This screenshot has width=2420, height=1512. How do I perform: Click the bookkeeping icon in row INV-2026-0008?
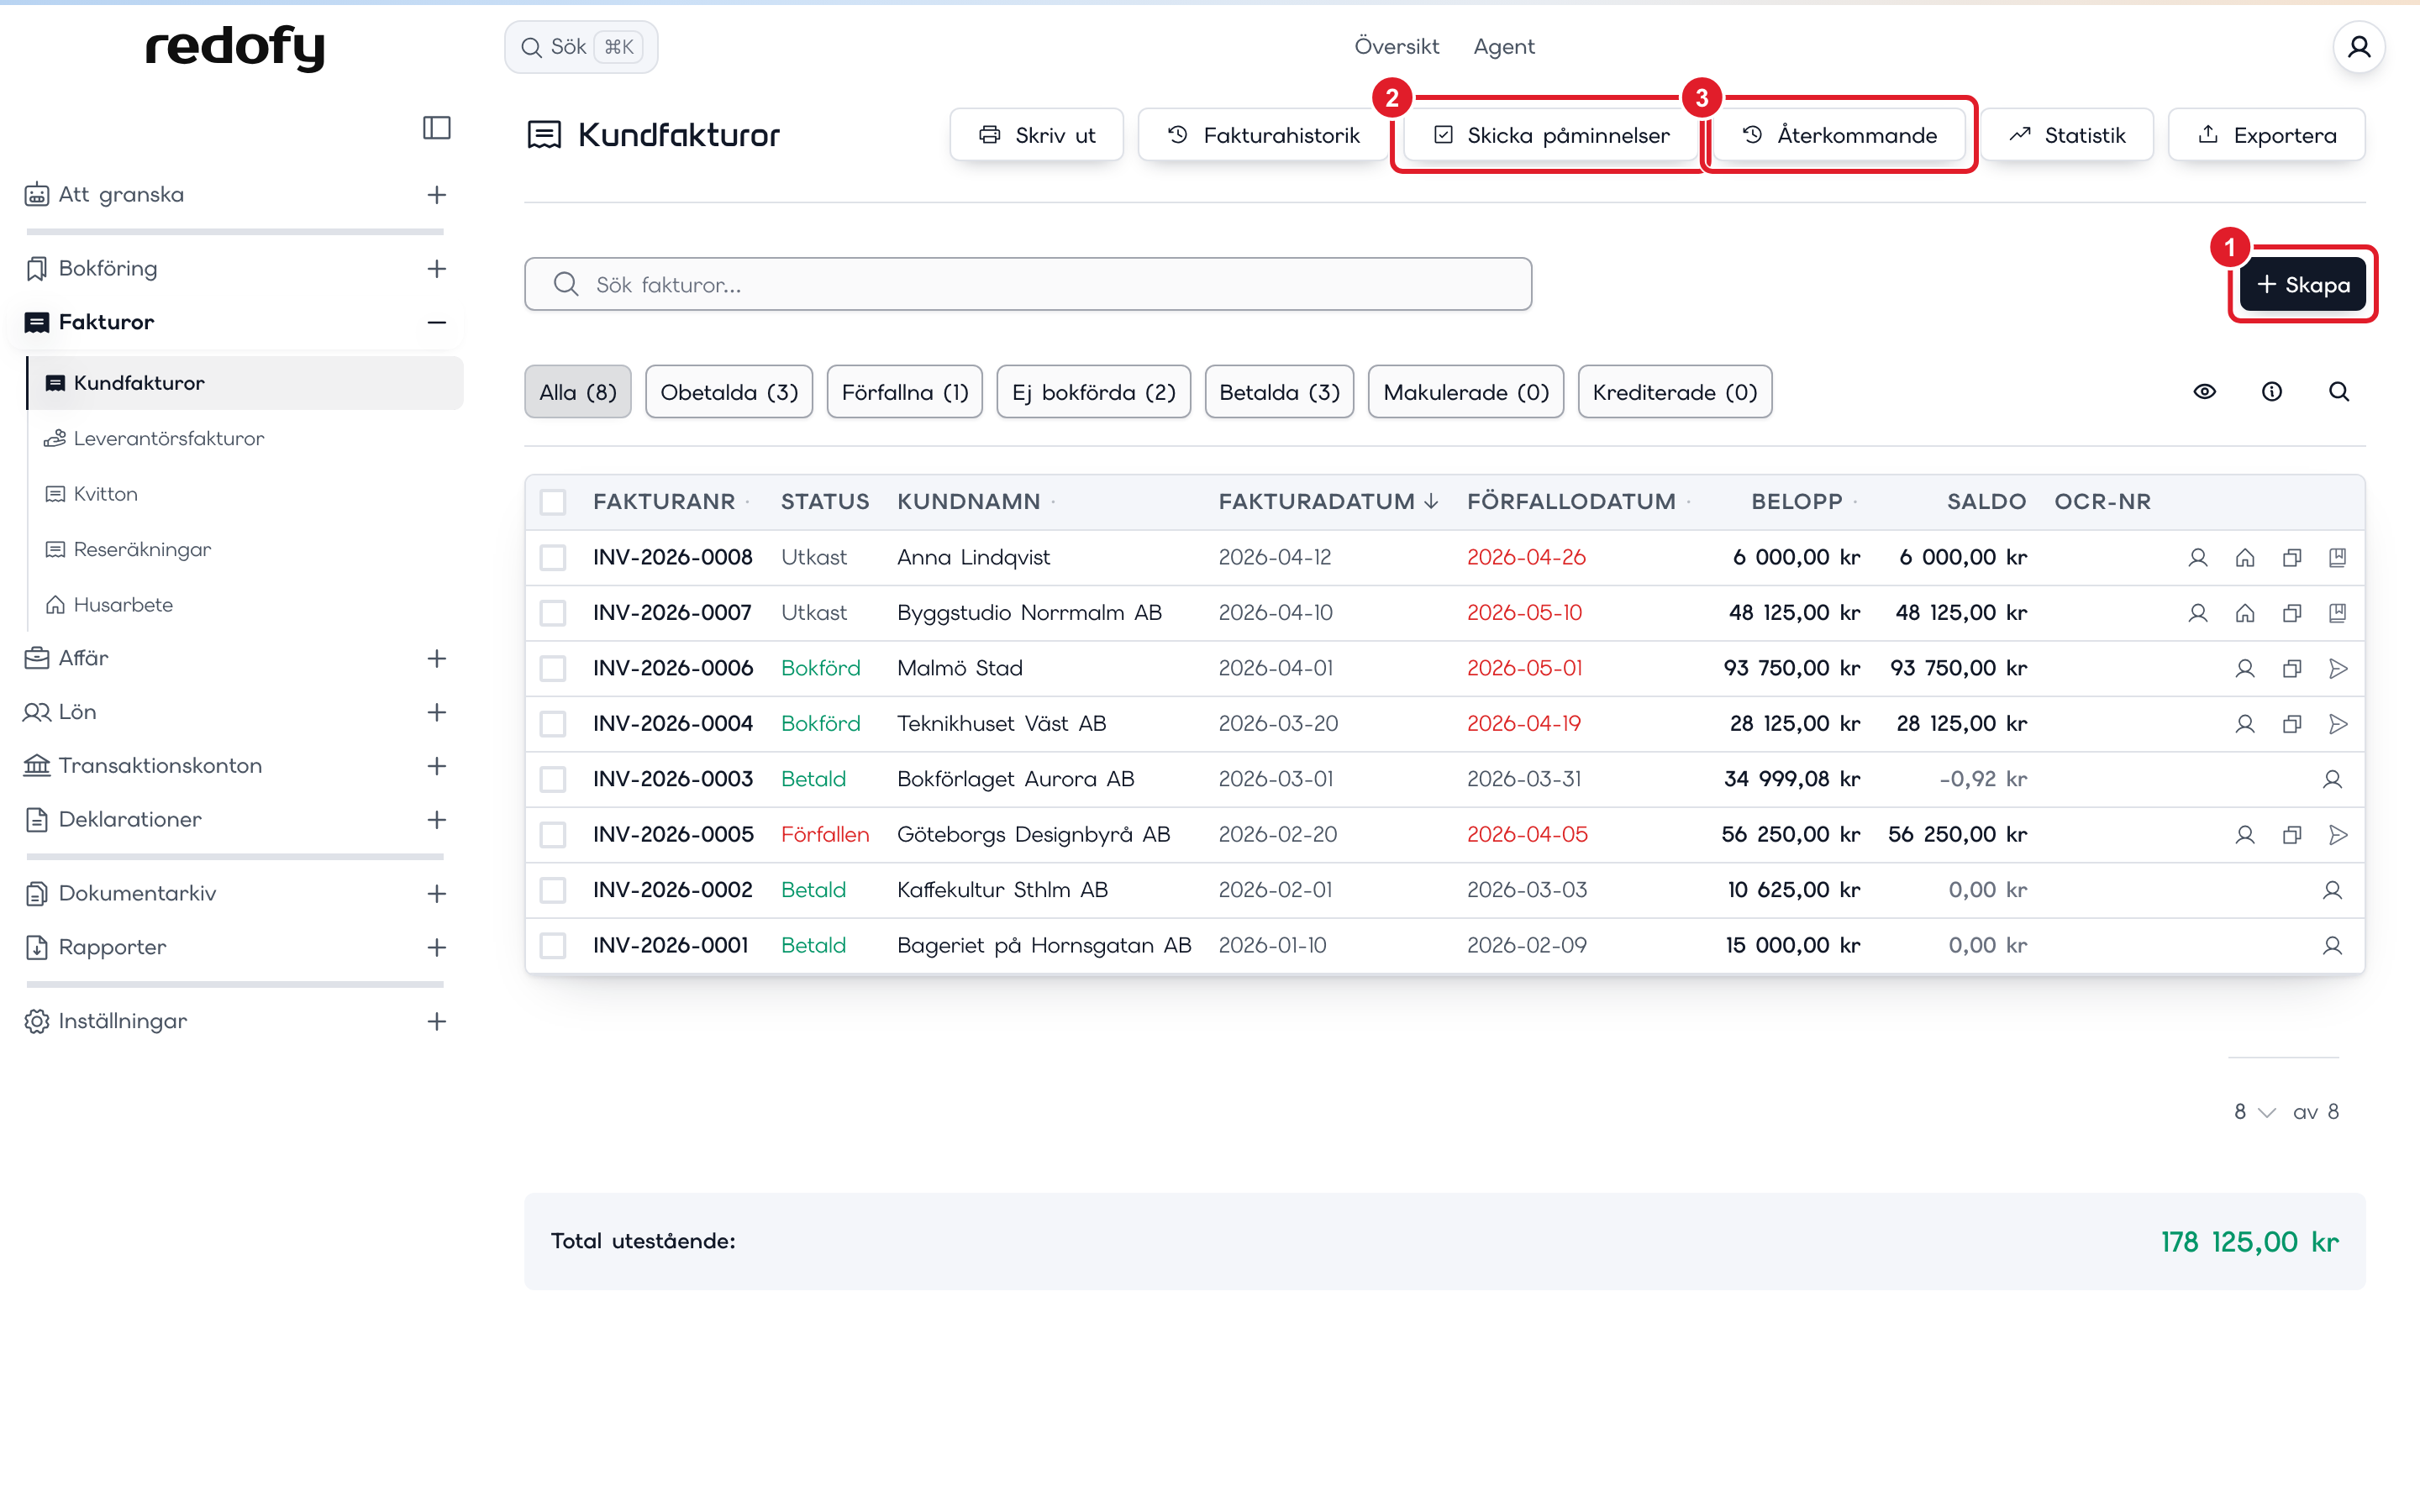[x=2337, y=557]
